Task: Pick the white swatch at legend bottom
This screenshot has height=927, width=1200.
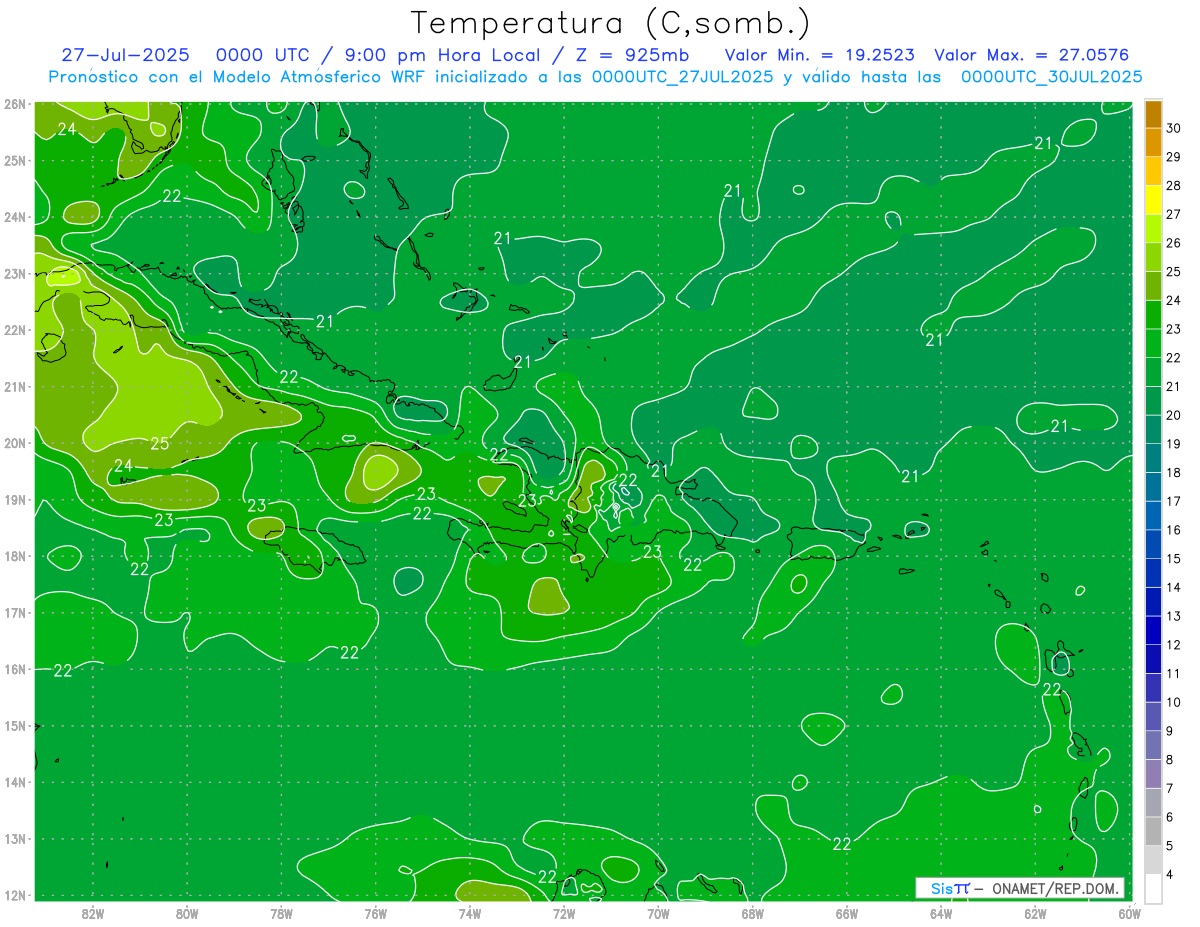Action: click(1153, 888)
